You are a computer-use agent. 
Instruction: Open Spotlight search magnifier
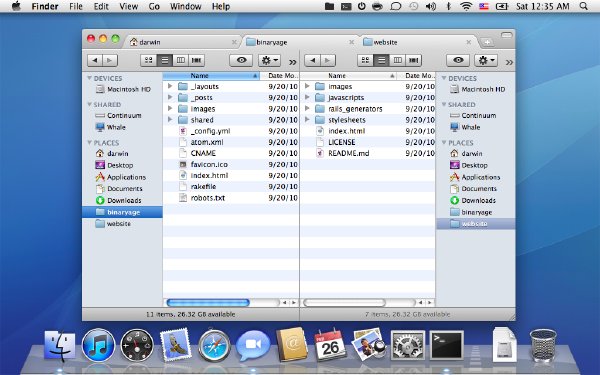(584, 6)
